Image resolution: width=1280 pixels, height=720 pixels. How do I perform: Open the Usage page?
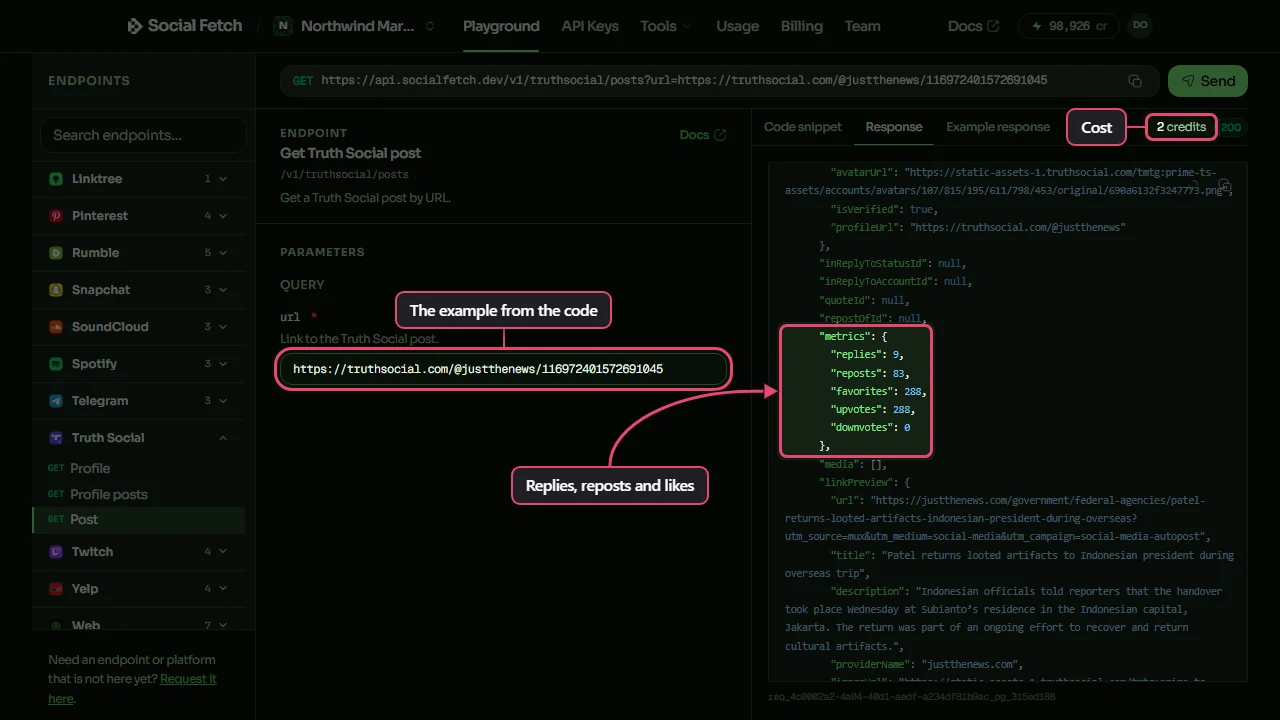737,26
